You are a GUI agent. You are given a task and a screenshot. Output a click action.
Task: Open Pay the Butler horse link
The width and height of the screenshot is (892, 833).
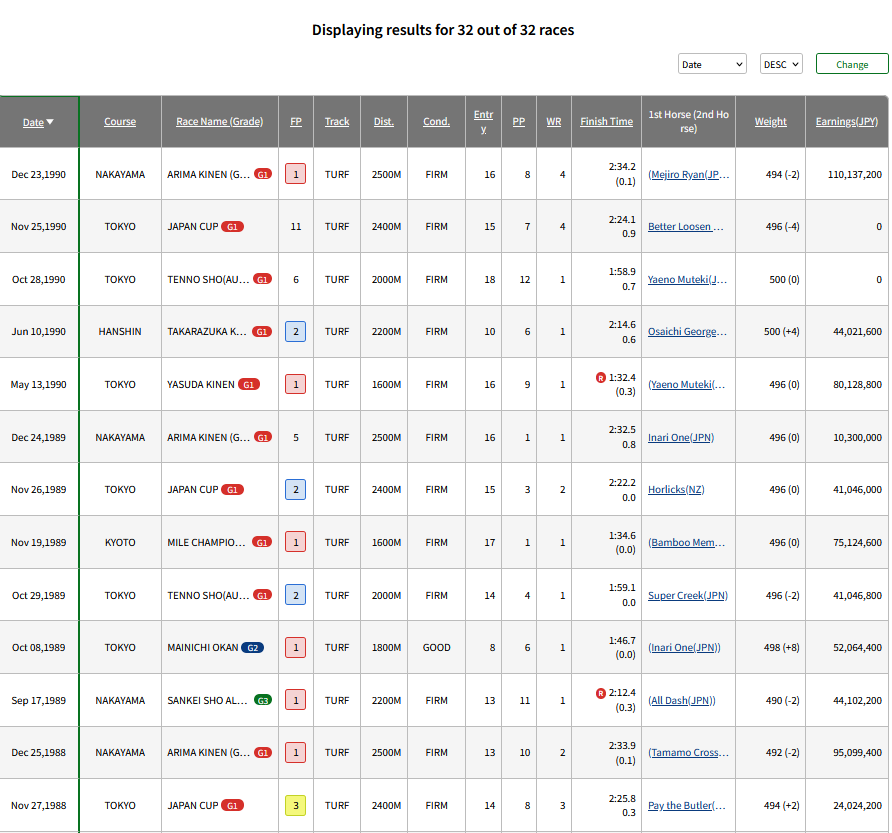tap(687, 805)
